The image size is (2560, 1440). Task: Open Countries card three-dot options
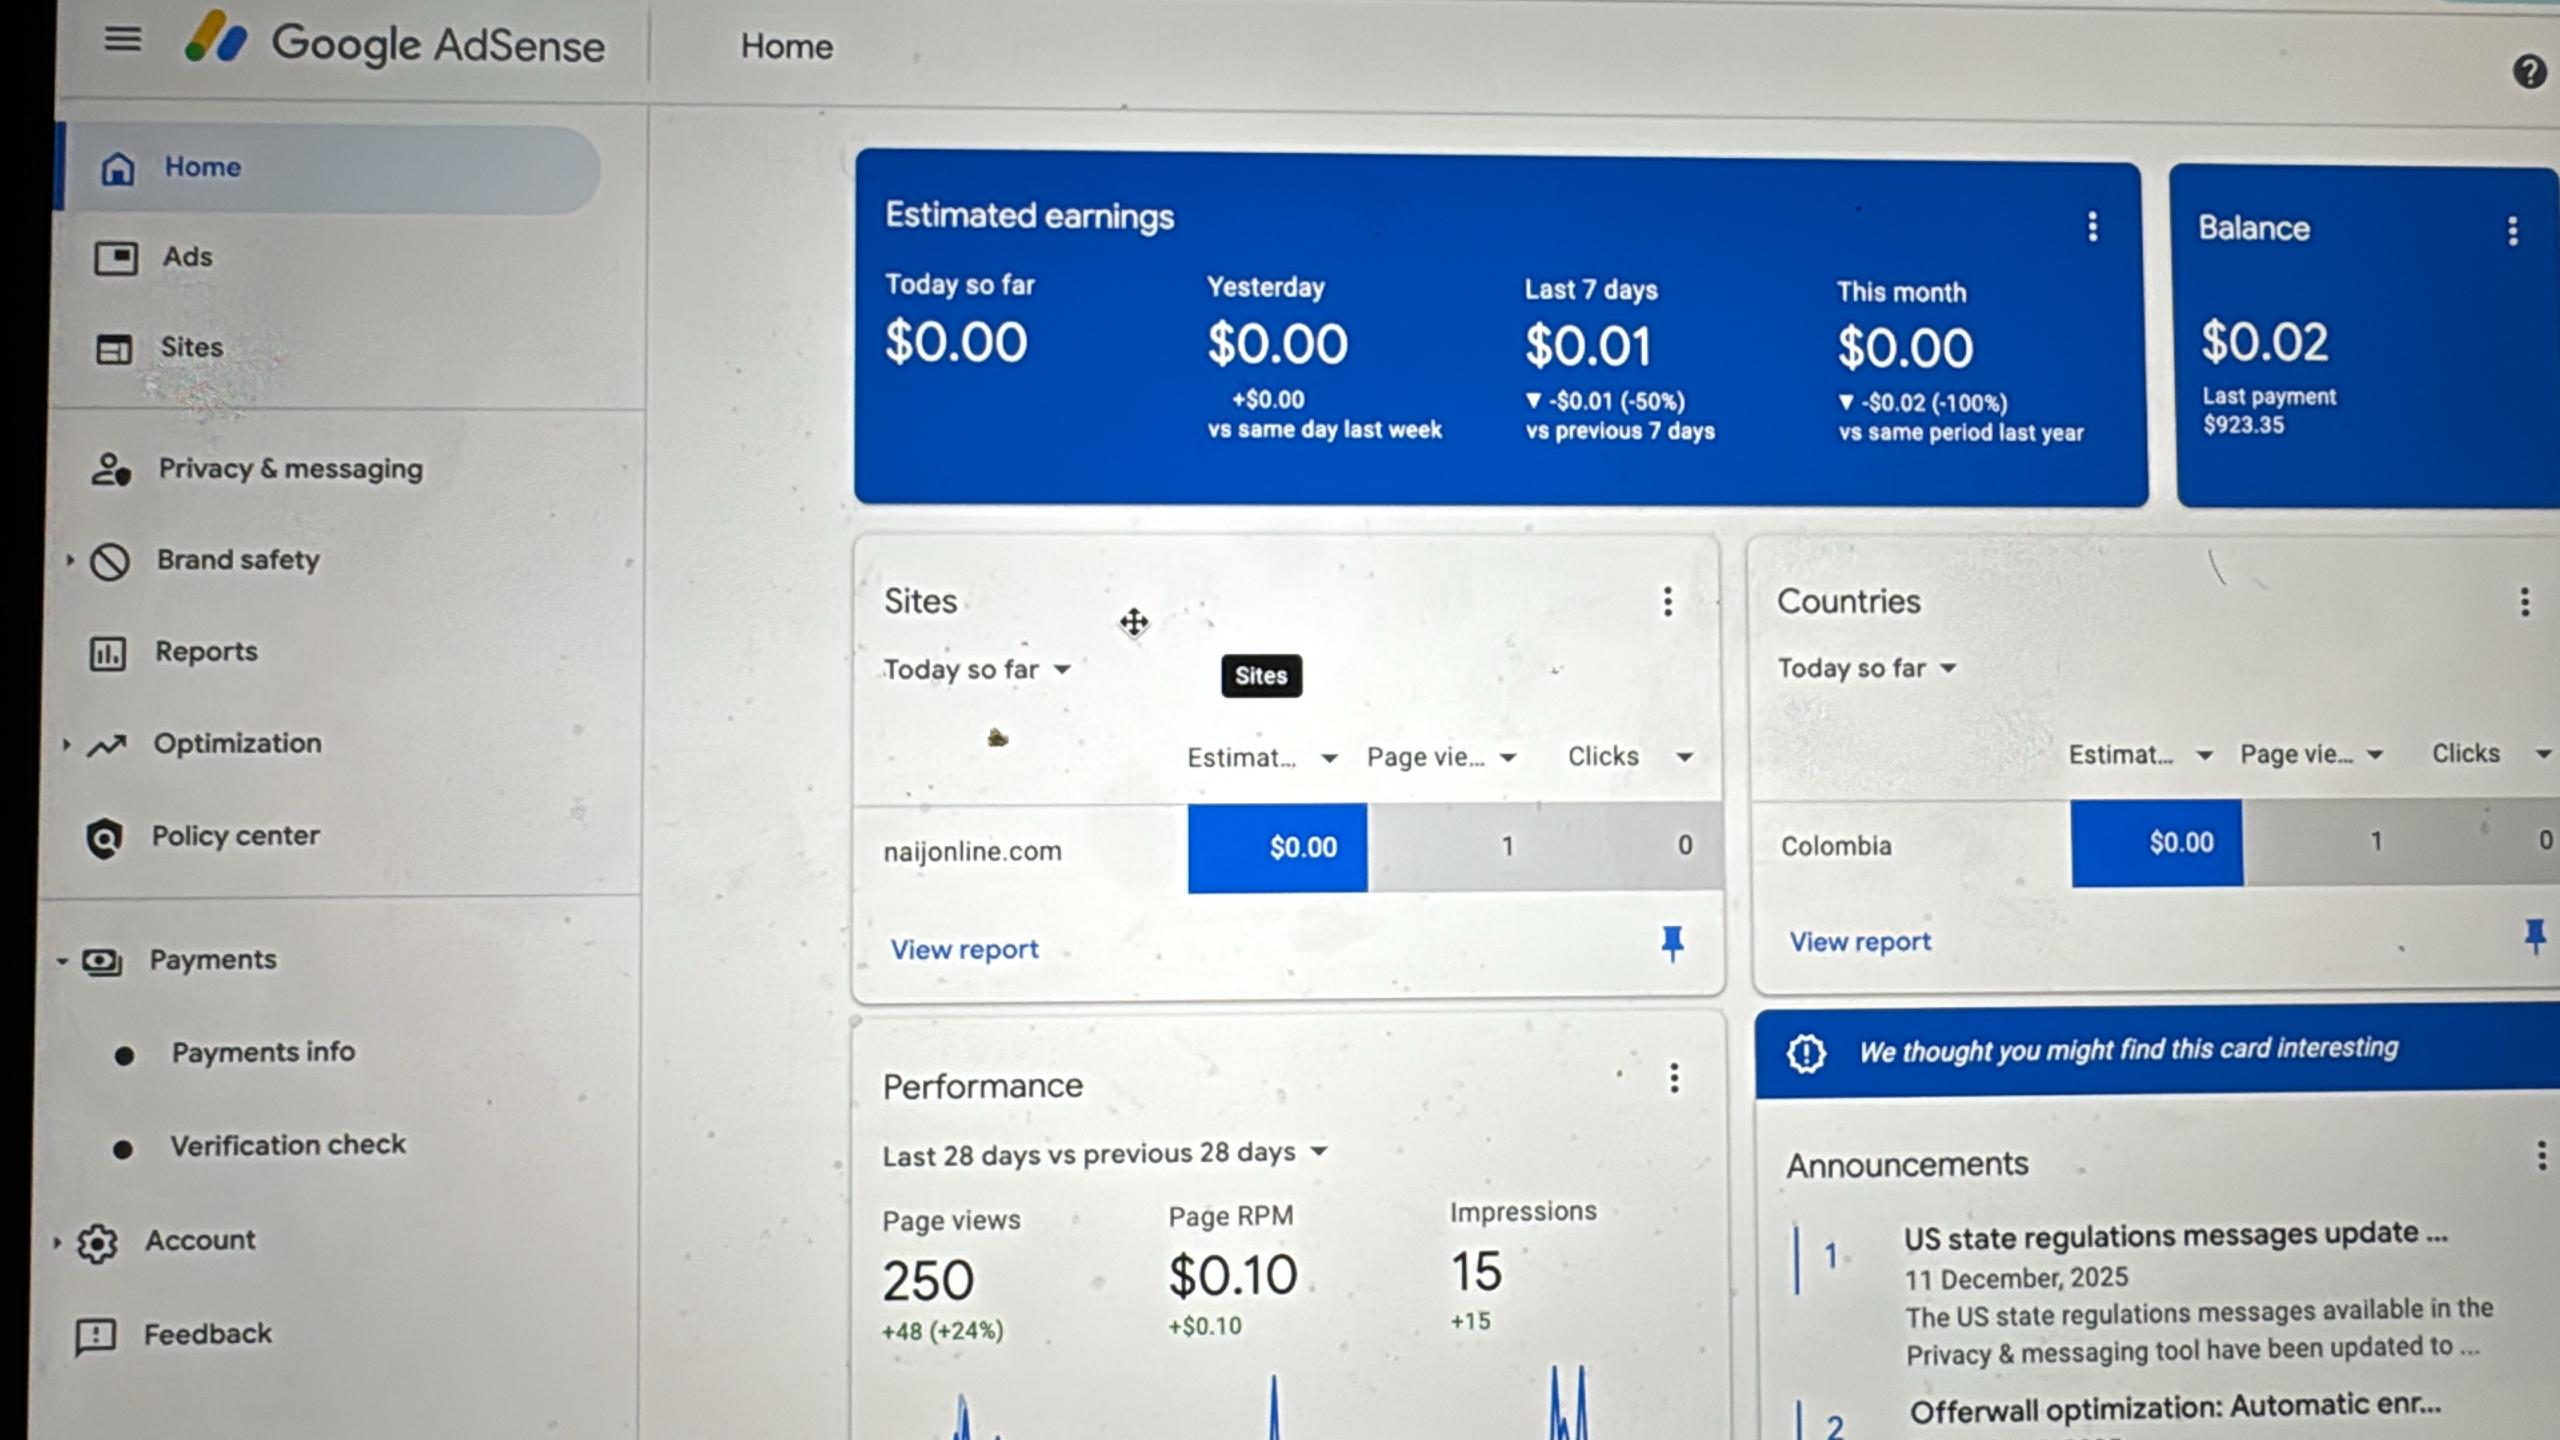2524,602
